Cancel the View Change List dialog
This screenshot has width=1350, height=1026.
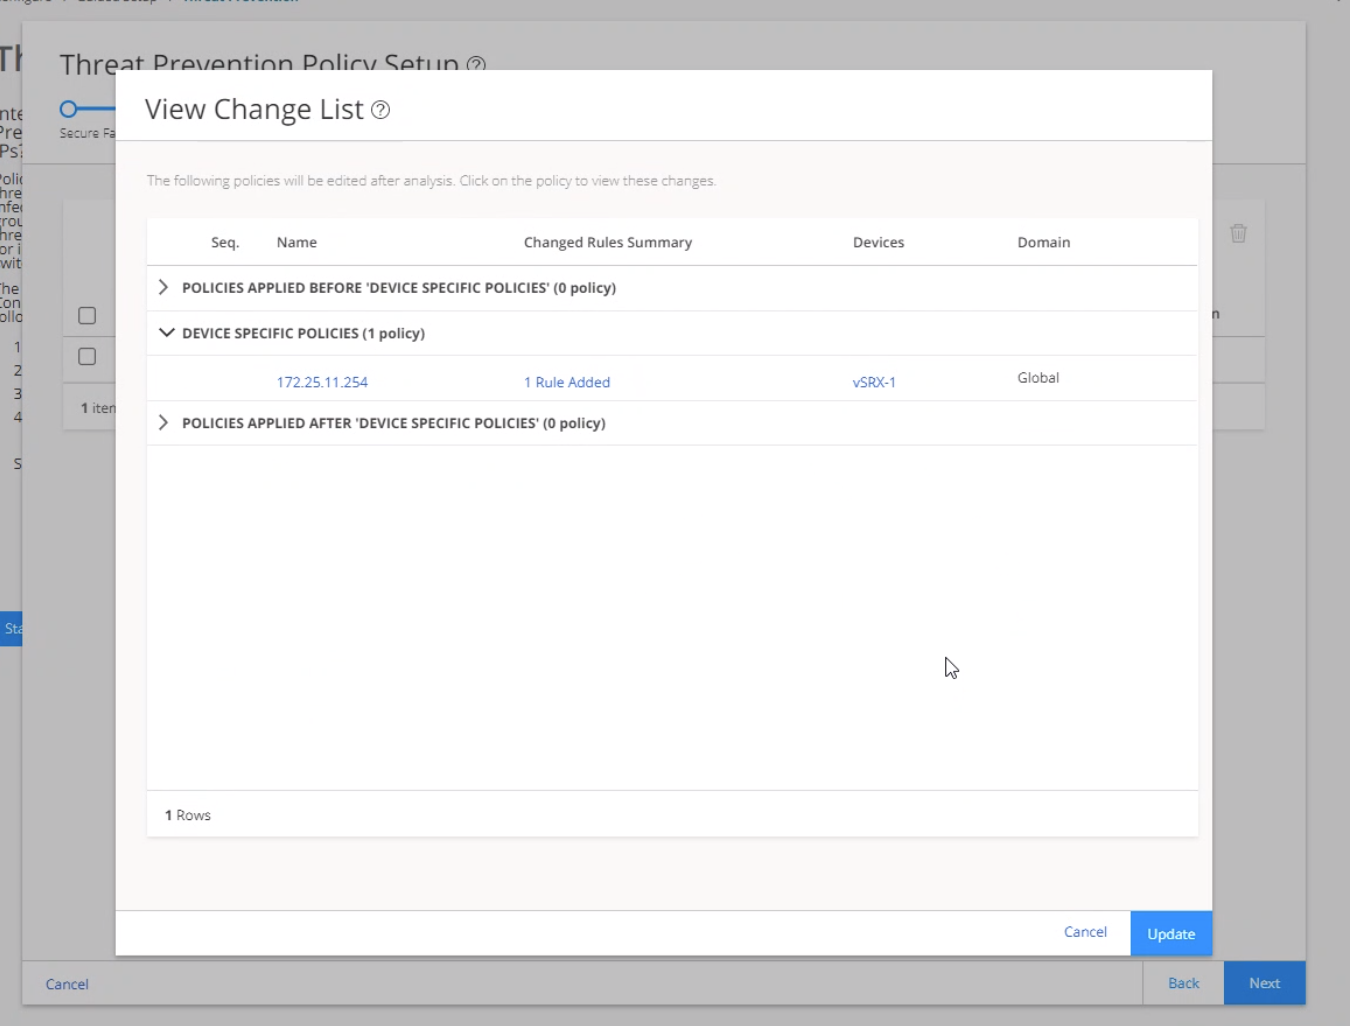click(1084, 932)
